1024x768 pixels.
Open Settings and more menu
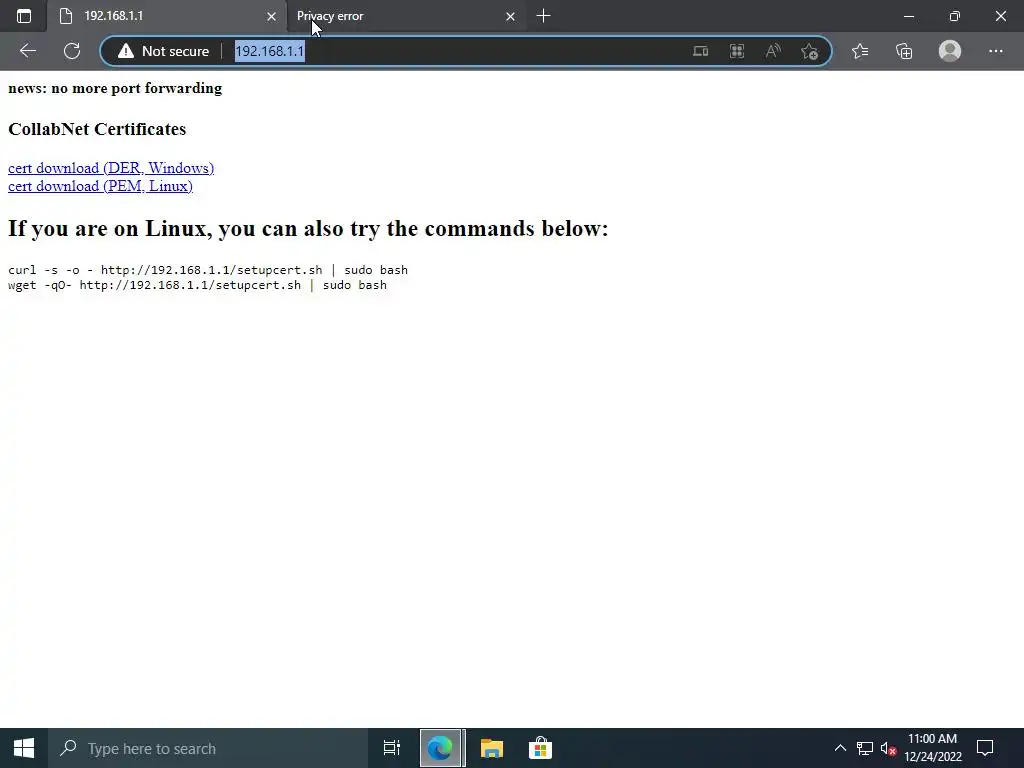995,51
